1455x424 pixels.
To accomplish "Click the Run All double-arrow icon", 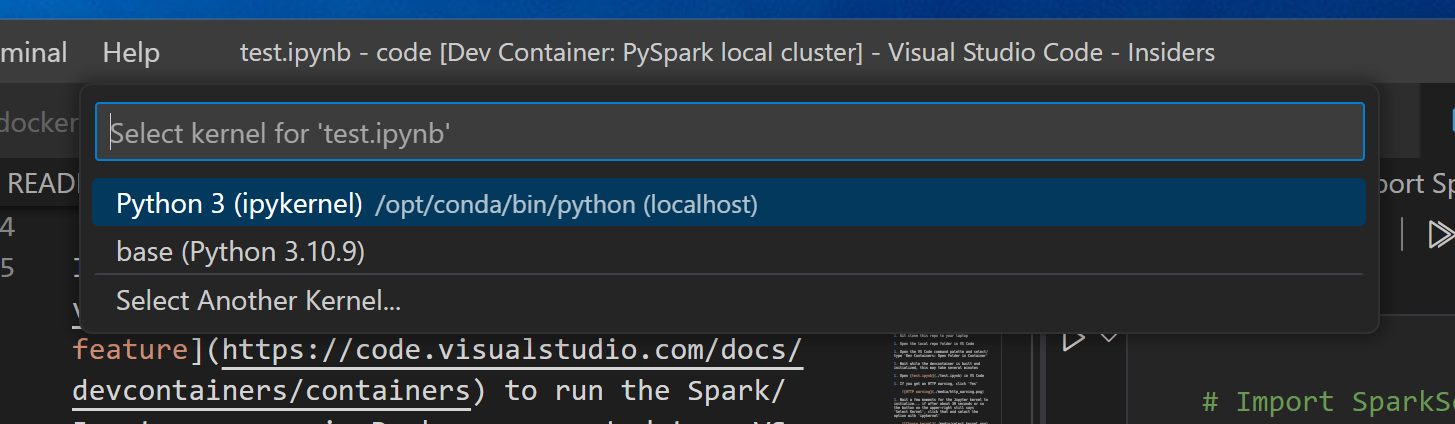I will point(1441,235).
